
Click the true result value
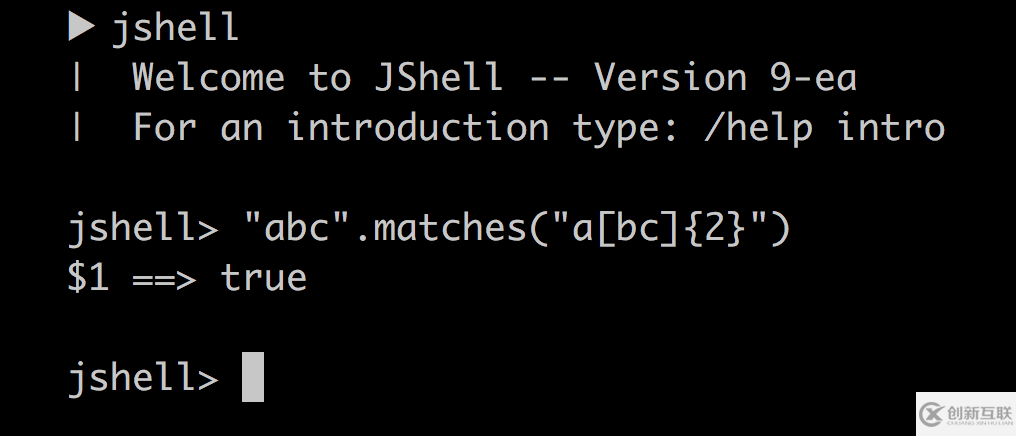264,278
